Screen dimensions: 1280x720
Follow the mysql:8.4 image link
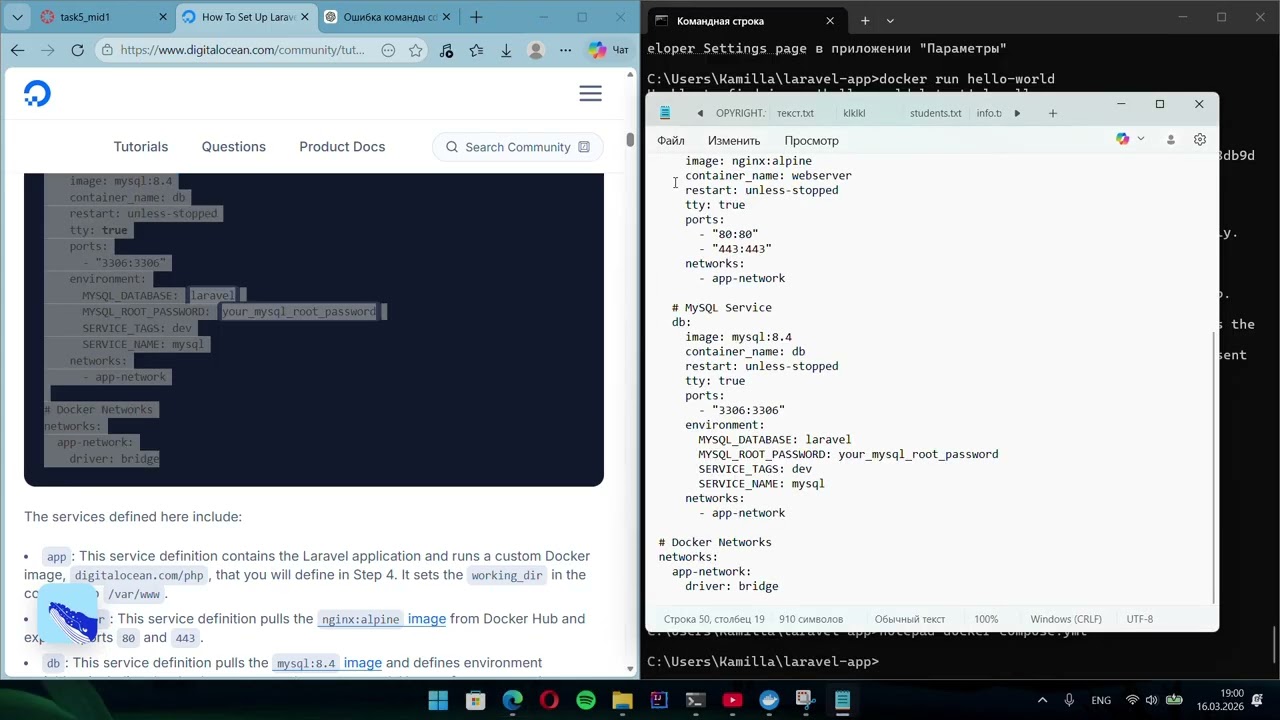tap(327, 663)
